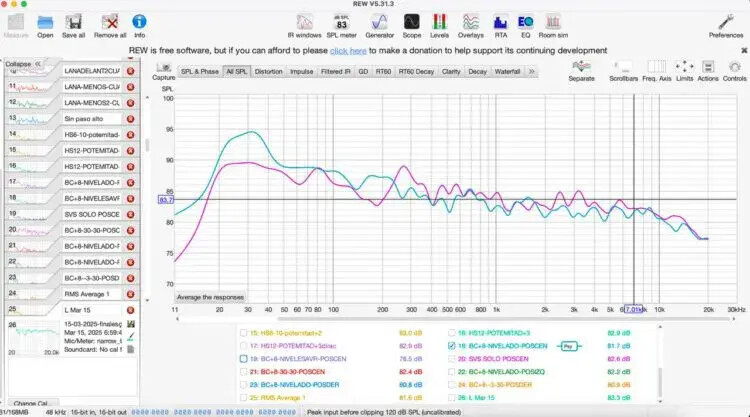Viewport: 750px width, 417px height.
Task: Click the 7.01k cursor frequency box
Action: tap(633, 309)
